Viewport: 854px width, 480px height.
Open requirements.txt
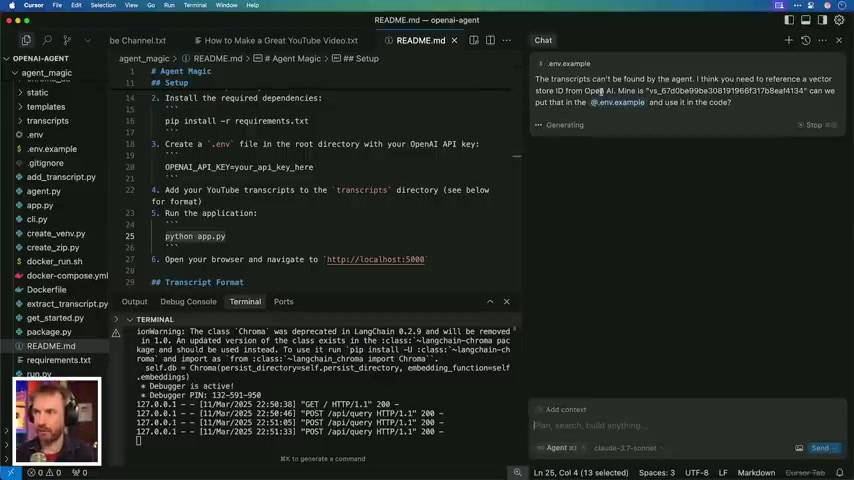pyautogui.click(x=58, y=360)
